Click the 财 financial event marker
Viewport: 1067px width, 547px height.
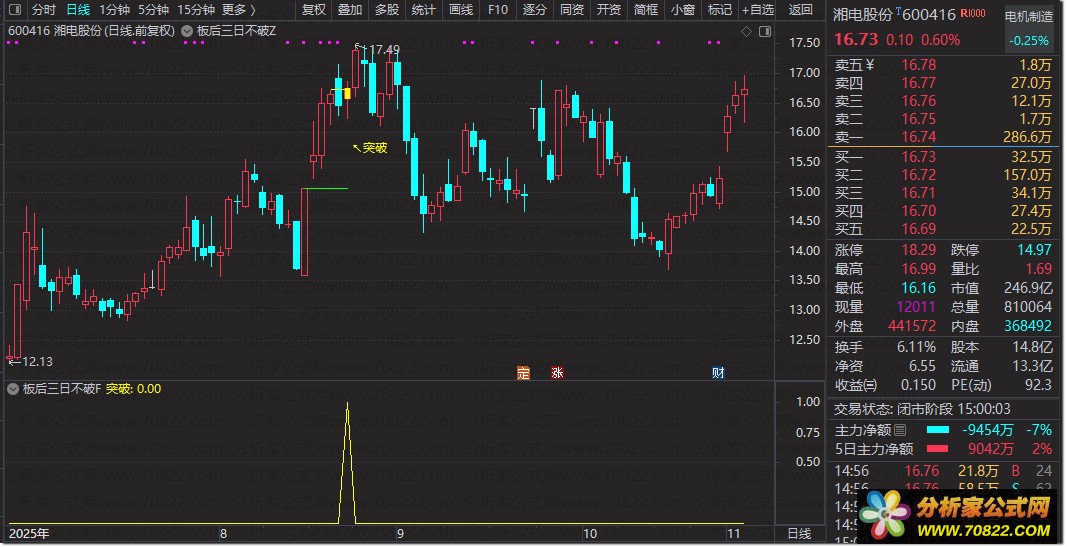[718, 373]
